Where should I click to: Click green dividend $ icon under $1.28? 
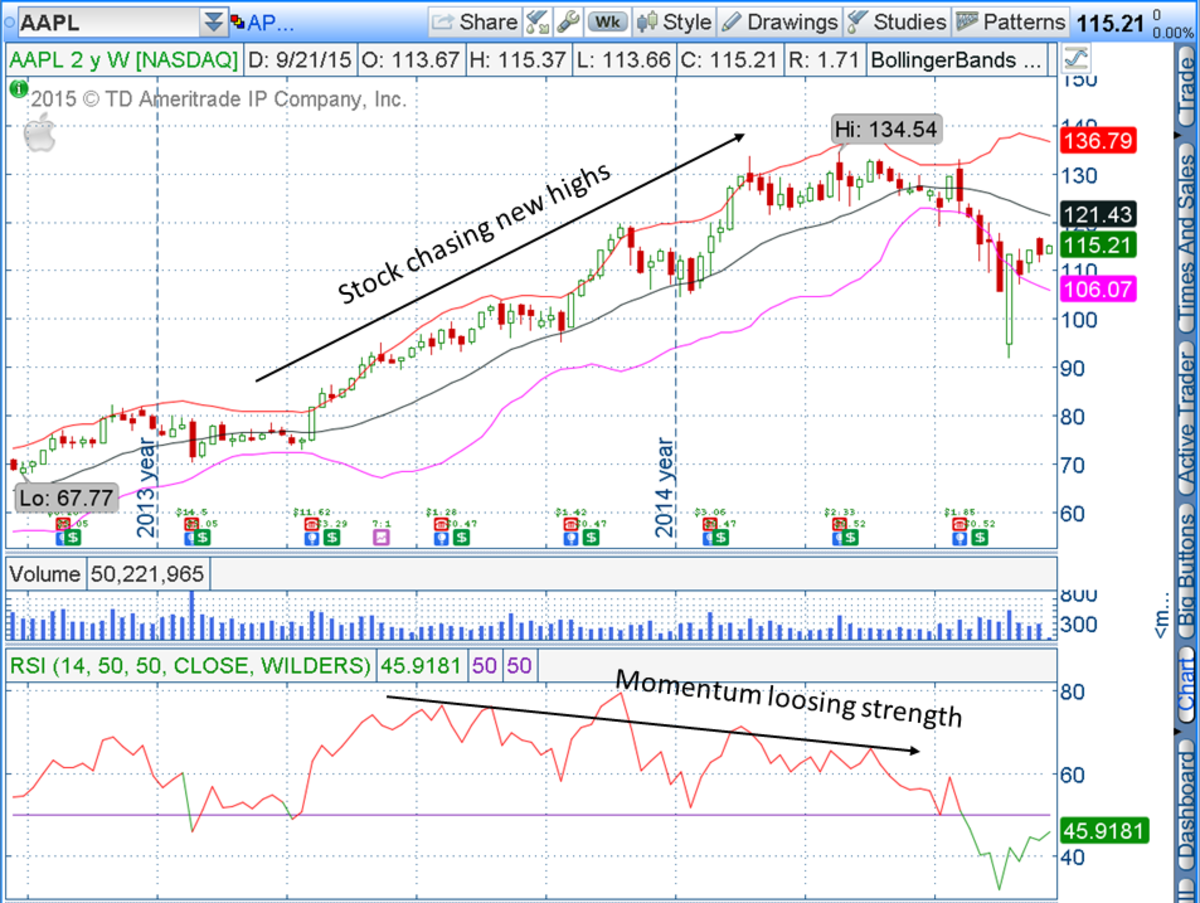(460, 537)
